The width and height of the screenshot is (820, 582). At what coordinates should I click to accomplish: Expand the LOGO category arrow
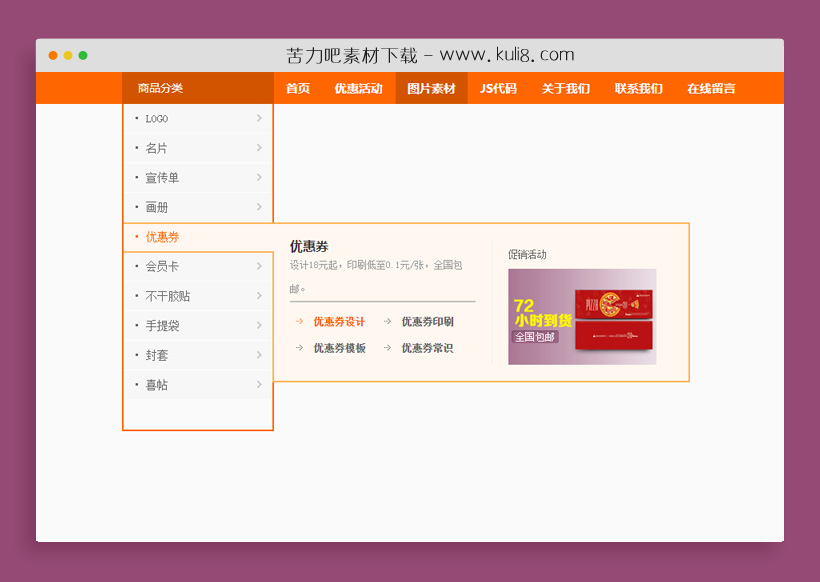[x=260, y=118]
